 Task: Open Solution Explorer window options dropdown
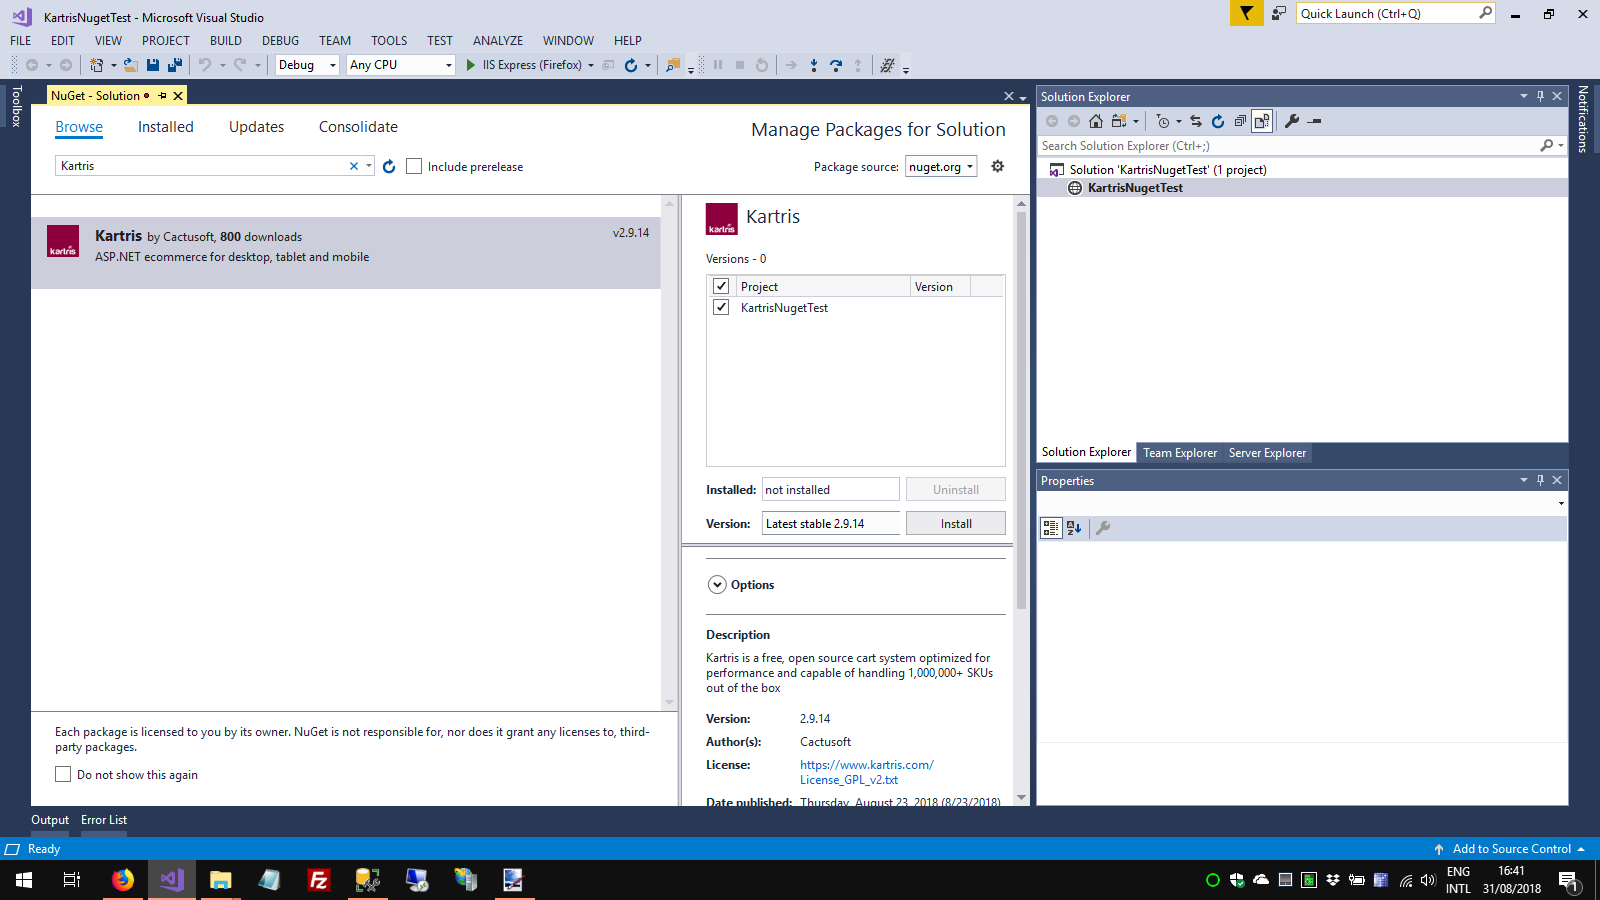[x=1524, y=96]
